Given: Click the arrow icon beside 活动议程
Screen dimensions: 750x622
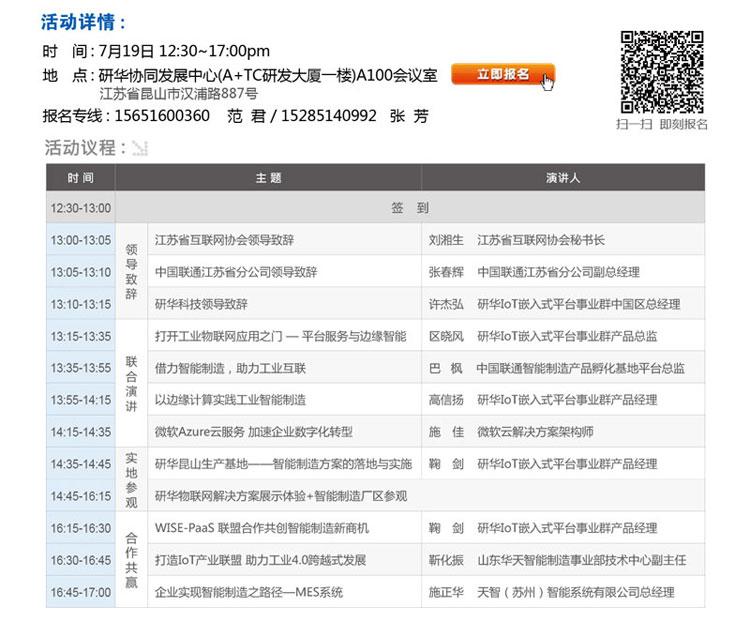Looking at the screenshot, I should coord(140,149).
